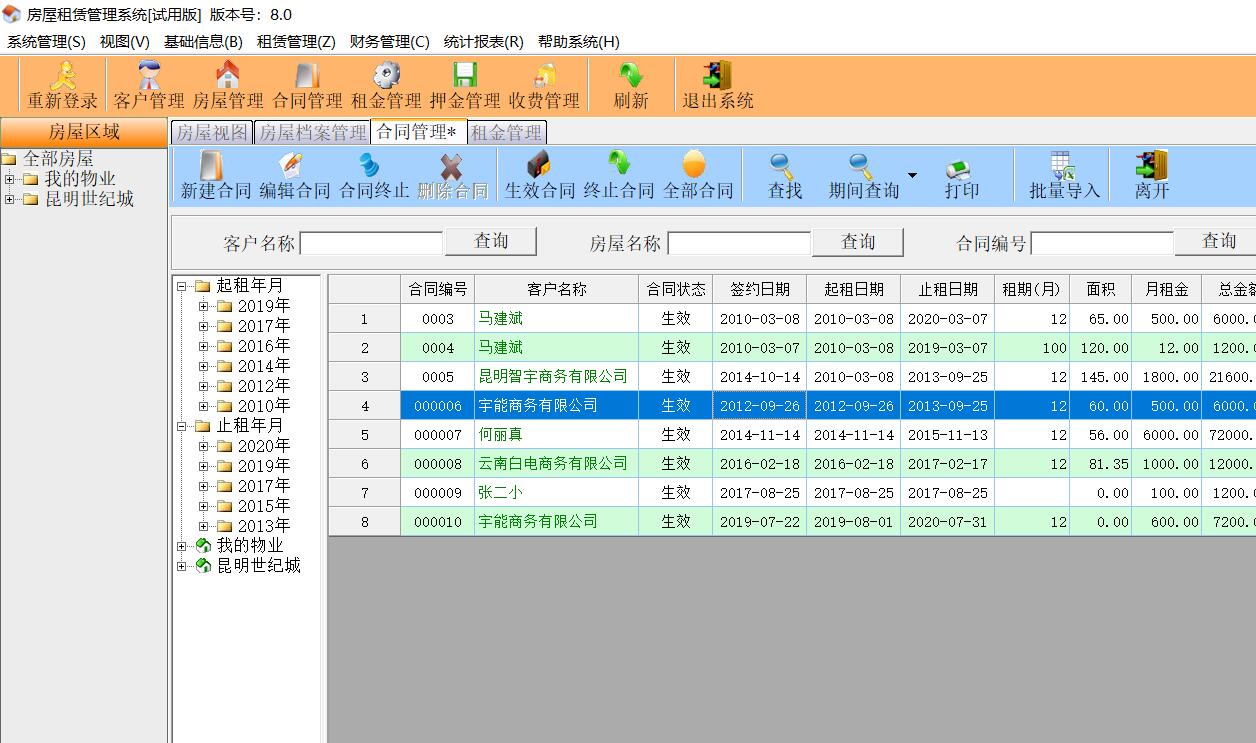Switch to the 房屋档案管理 tab
1256x743 pixels.
point(312,133)
